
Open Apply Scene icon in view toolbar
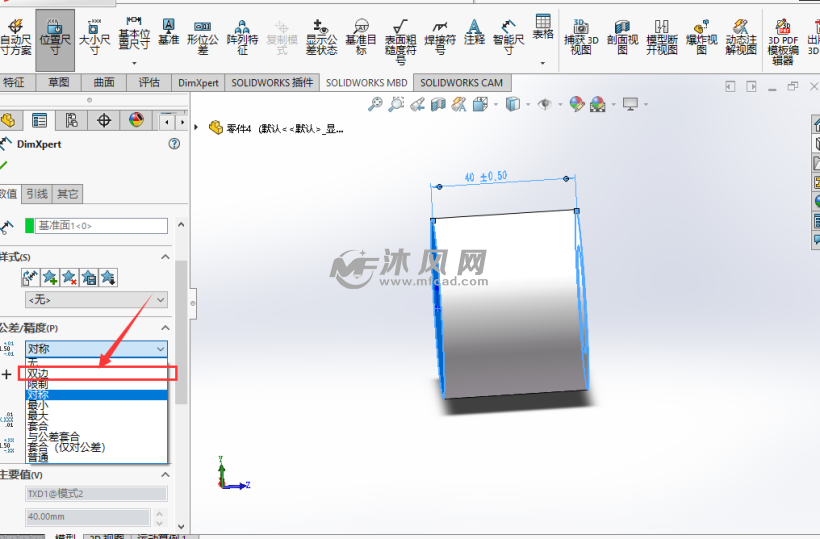598,104
